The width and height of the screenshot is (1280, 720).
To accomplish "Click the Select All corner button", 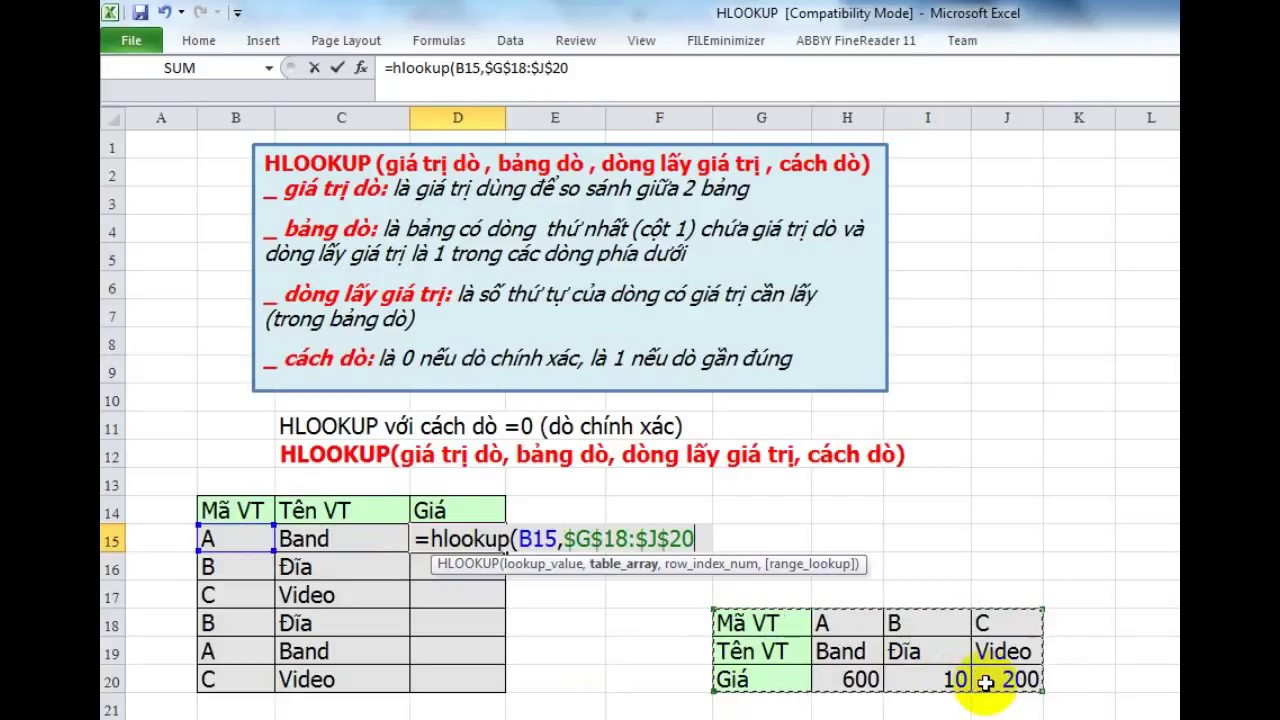I will (x=113, y=118).
